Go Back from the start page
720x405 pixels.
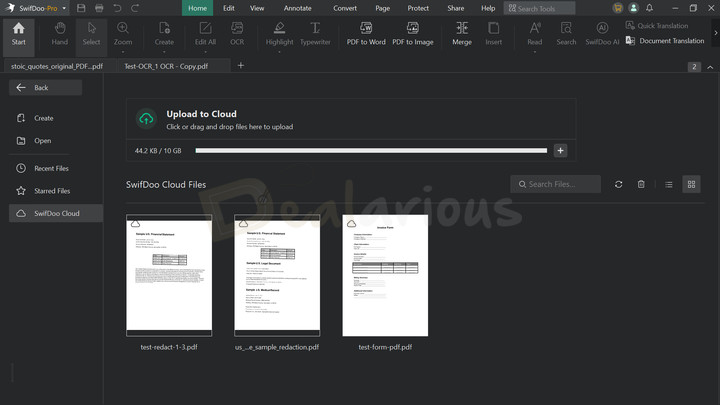point(45,88)
